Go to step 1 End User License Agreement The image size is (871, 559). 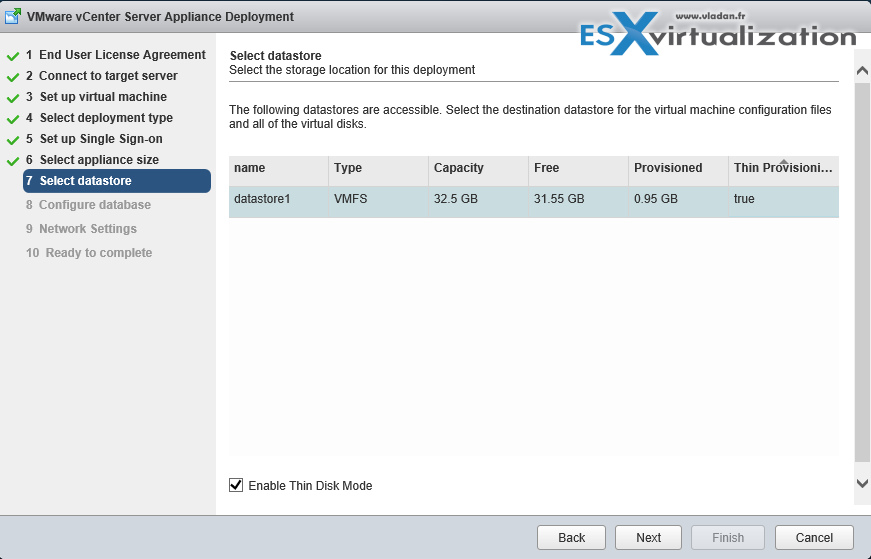(116, 54)
